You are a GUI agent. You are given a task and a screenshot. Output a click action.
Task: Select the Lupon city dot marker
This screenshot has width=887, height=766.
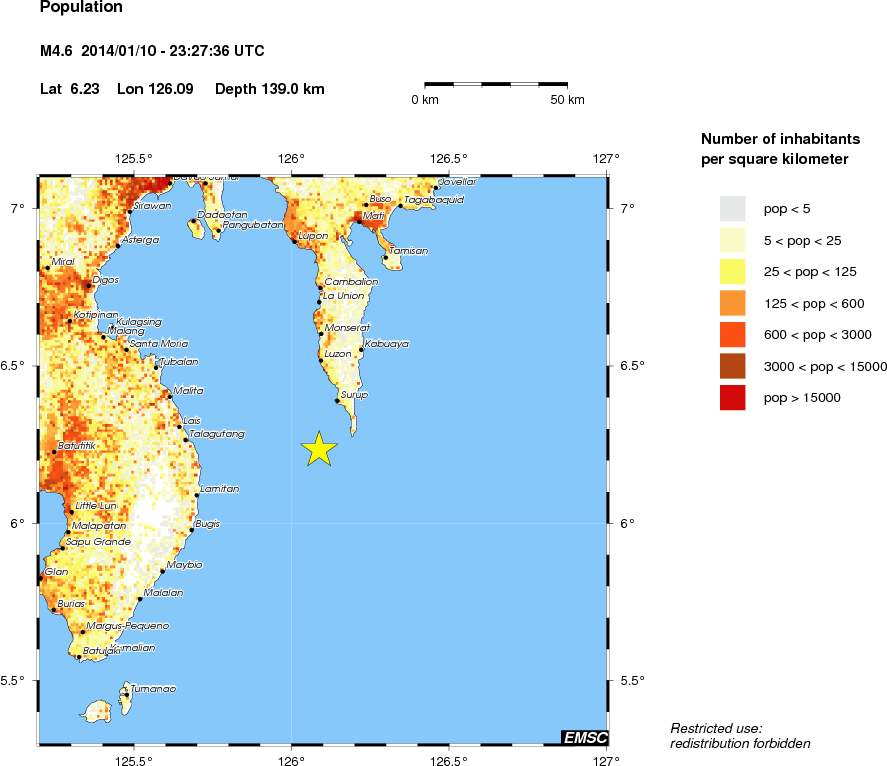[294, 241]
